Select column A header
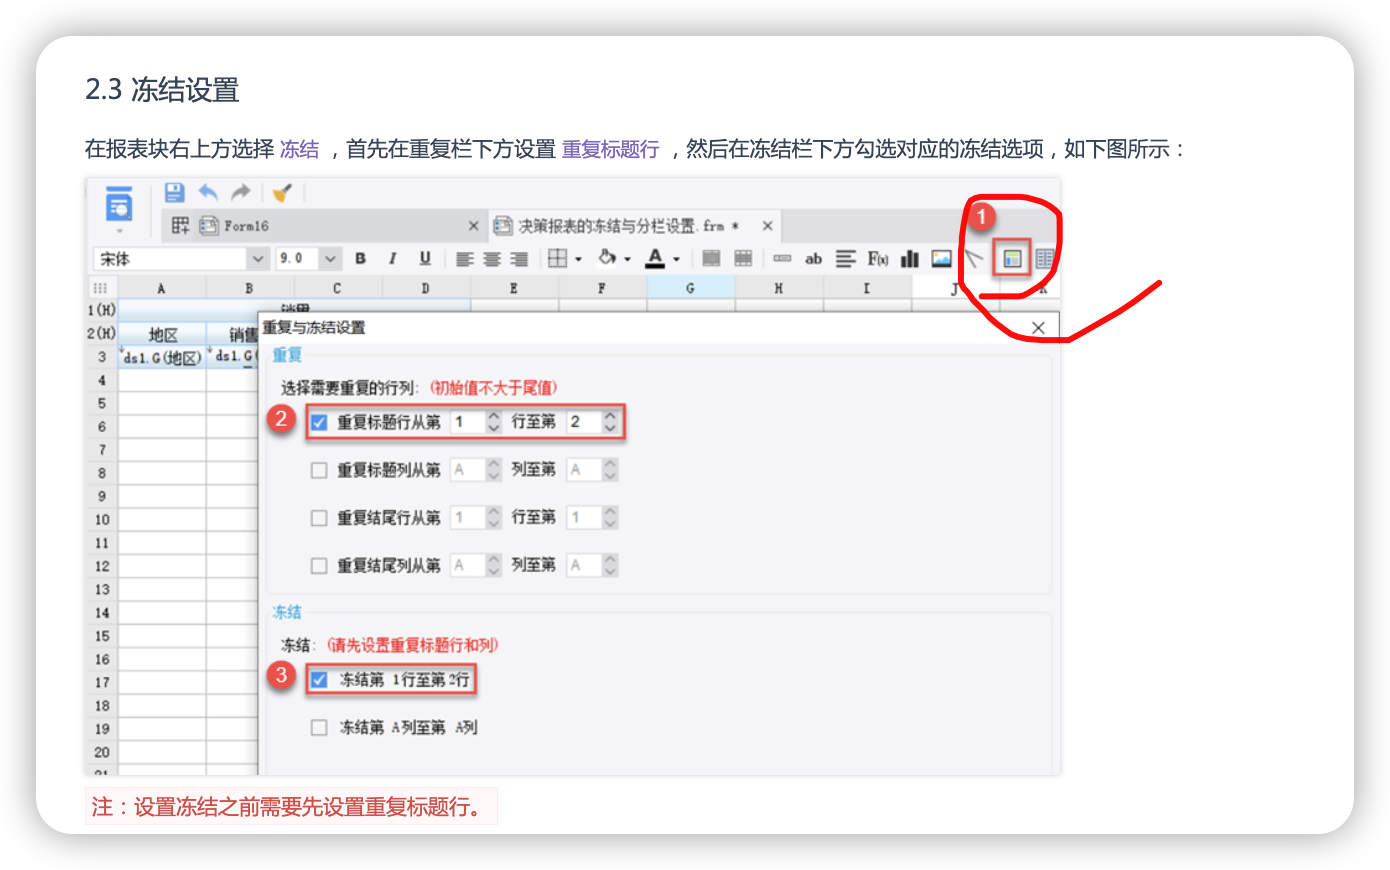1390x870 pixels. 162,288
